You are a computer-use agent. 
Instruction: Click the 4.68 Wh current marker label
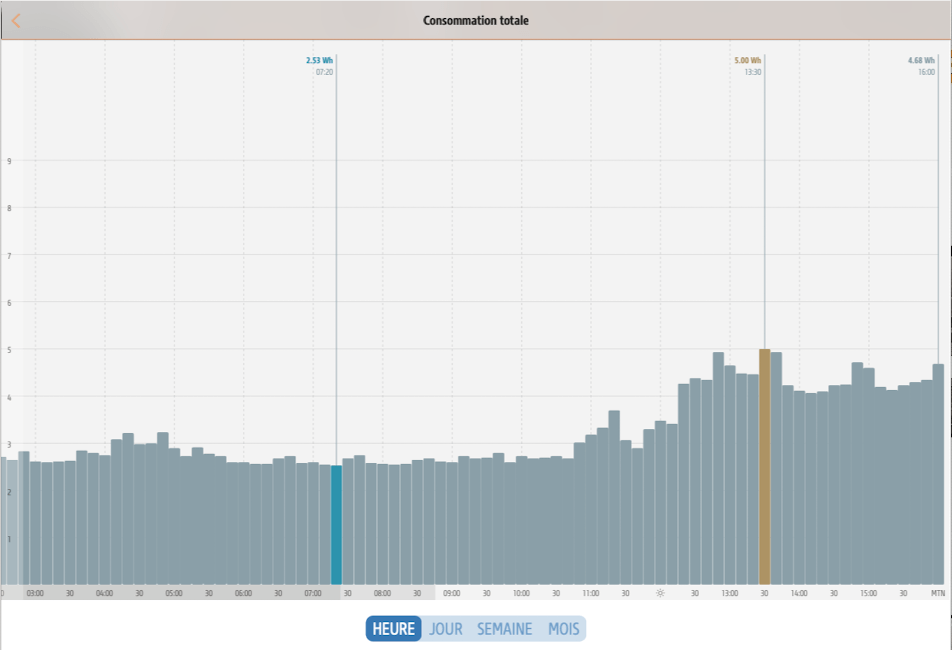tap(921, 61)
